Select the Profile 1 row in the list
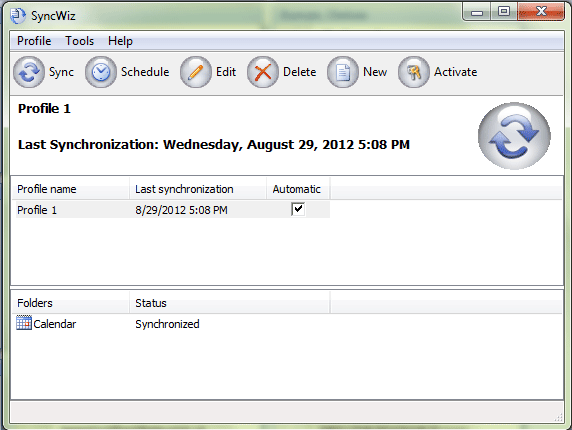 (173, 210)
